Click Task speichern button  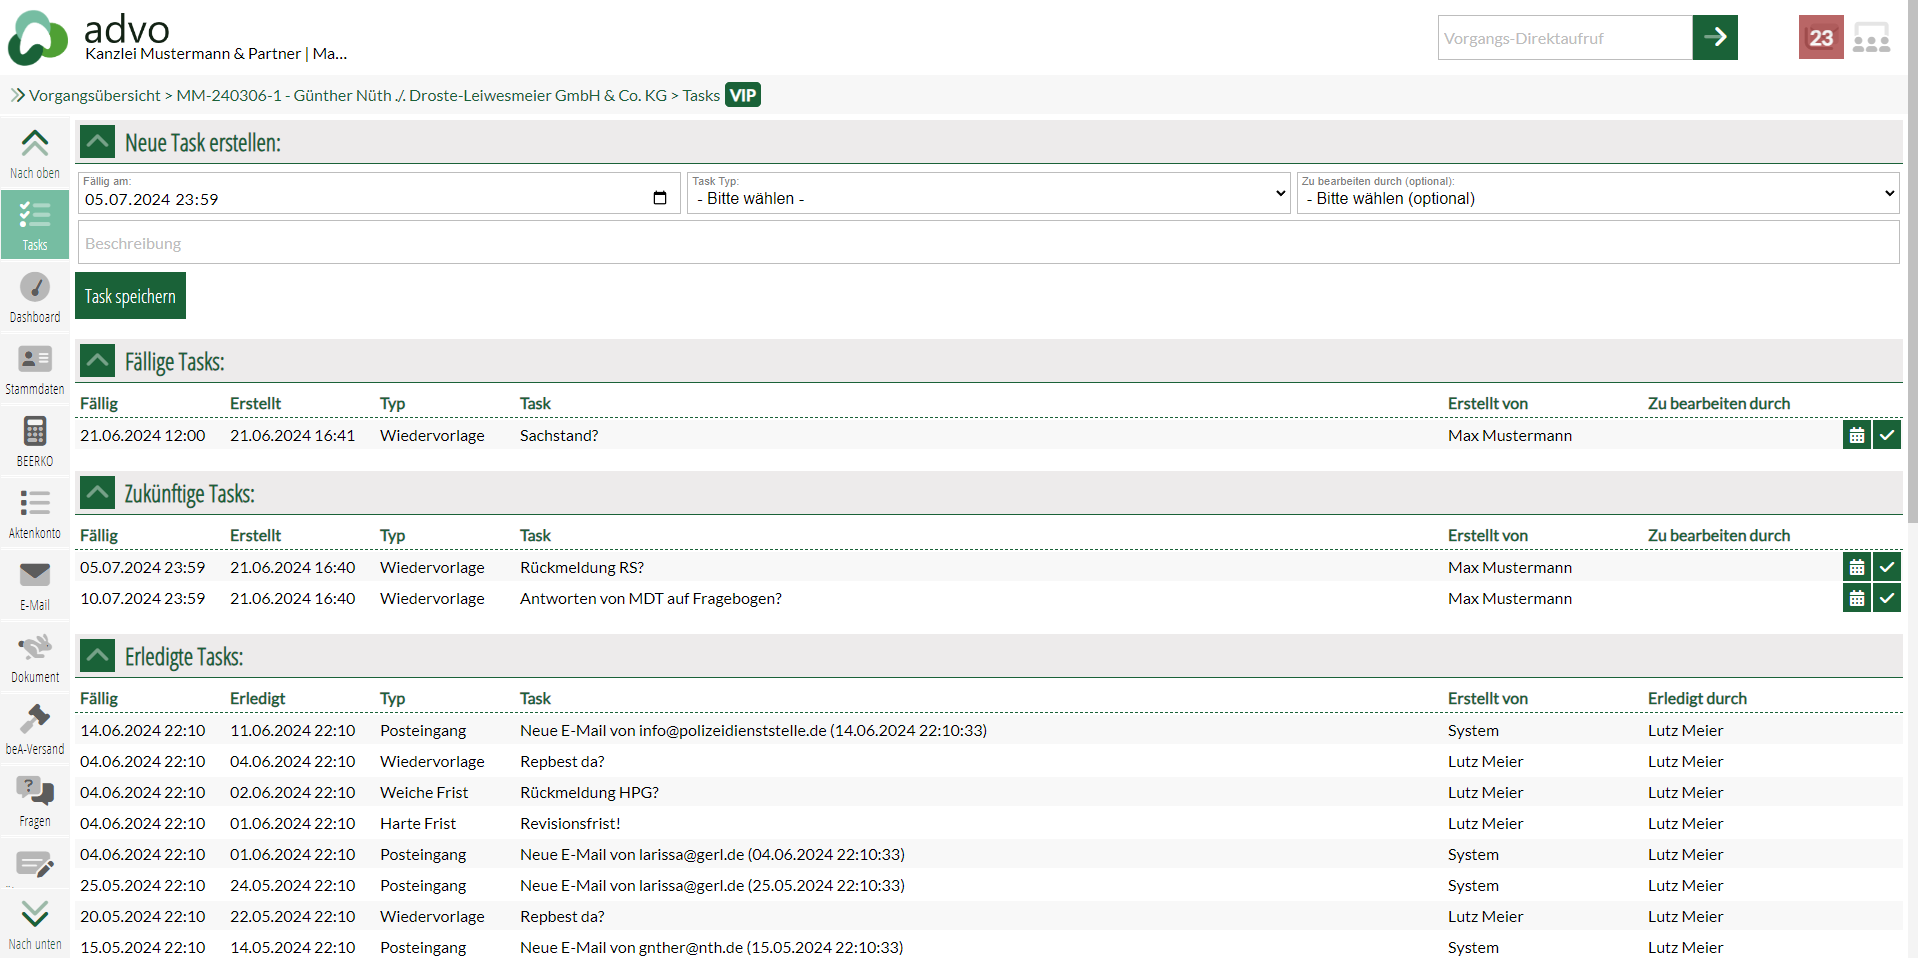tap(130, 296)
